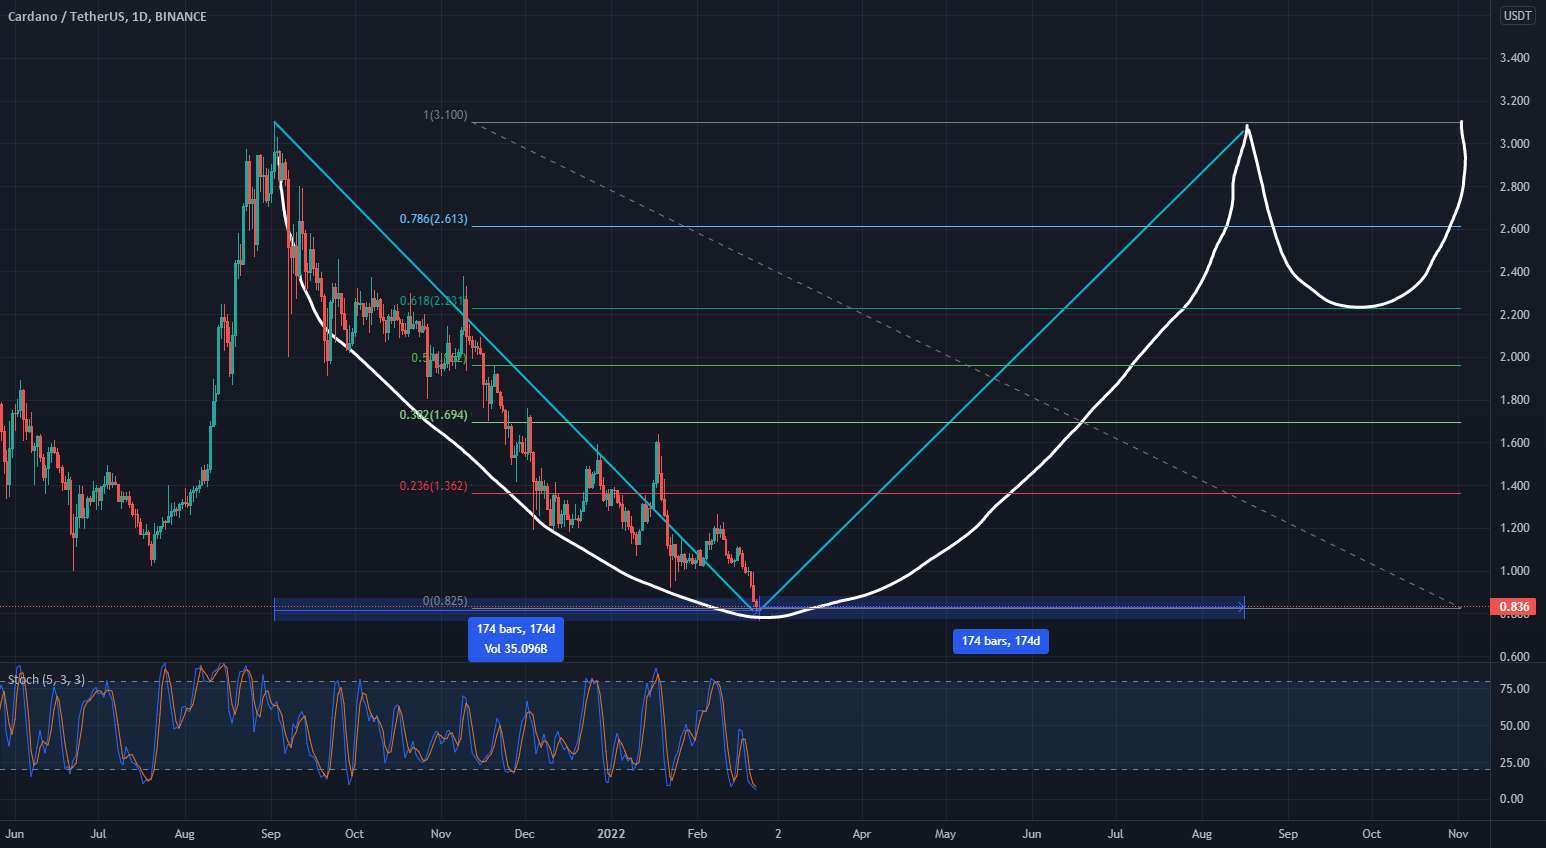Click the 0.786(2.613) Fibonacci label
The height and width of the screenshot is (848, 1546).
[x=433, y=219]
